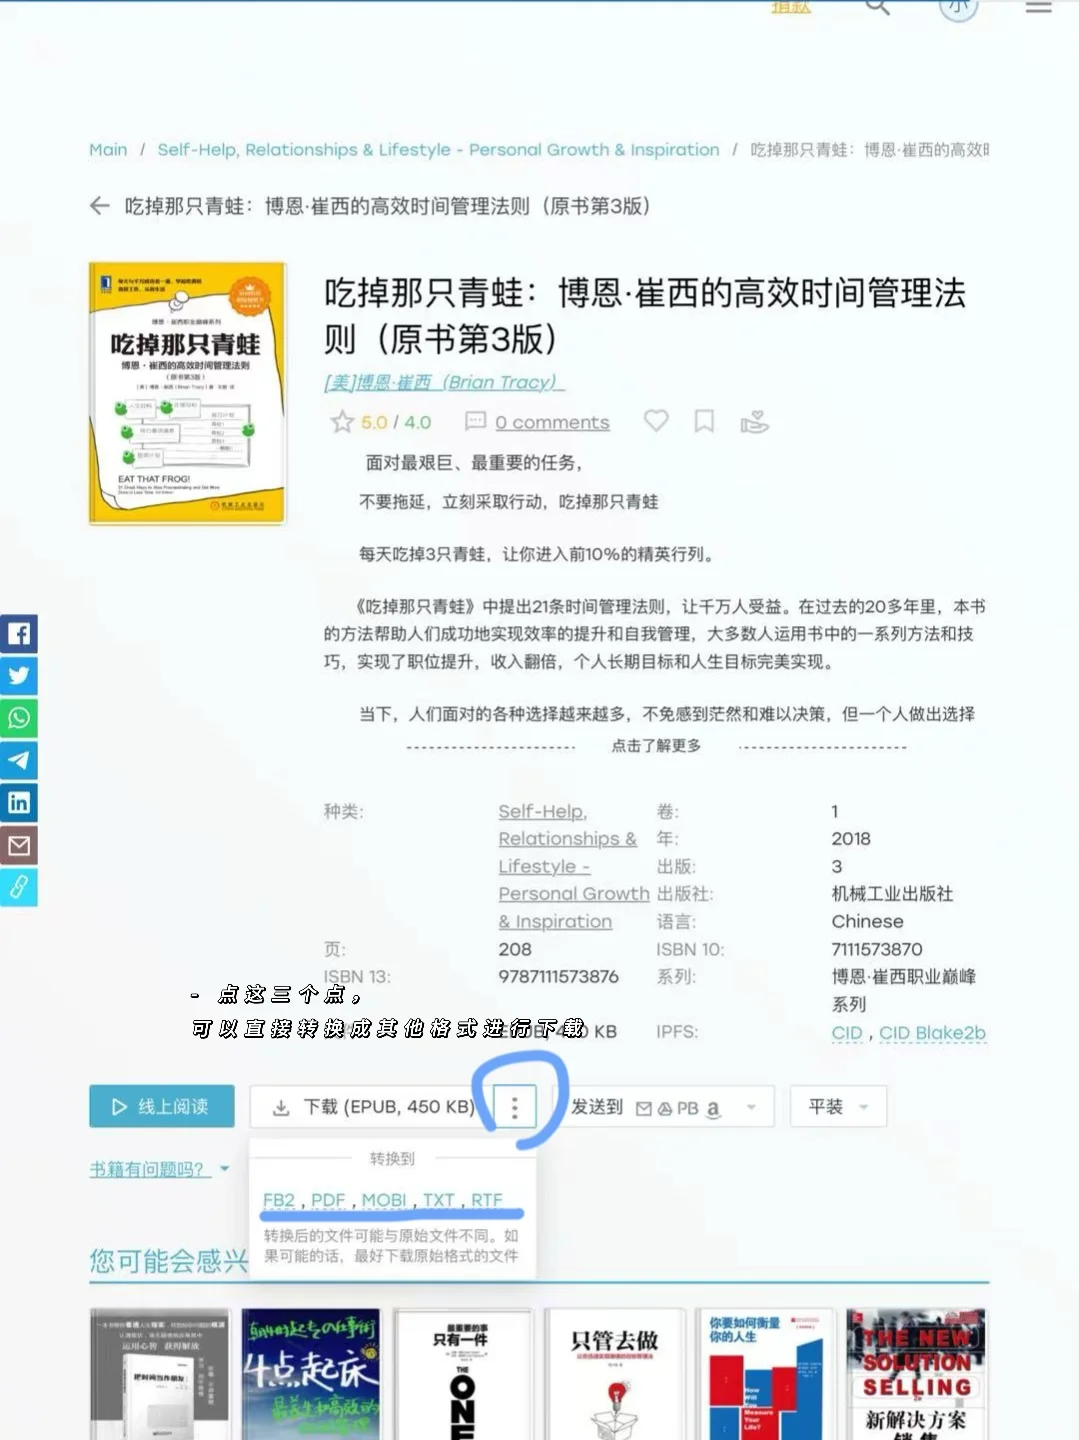Viewport: 1079px width, 1440px height.
Task: Open the search magnifier at top
Action: click(x=877, y=7)
